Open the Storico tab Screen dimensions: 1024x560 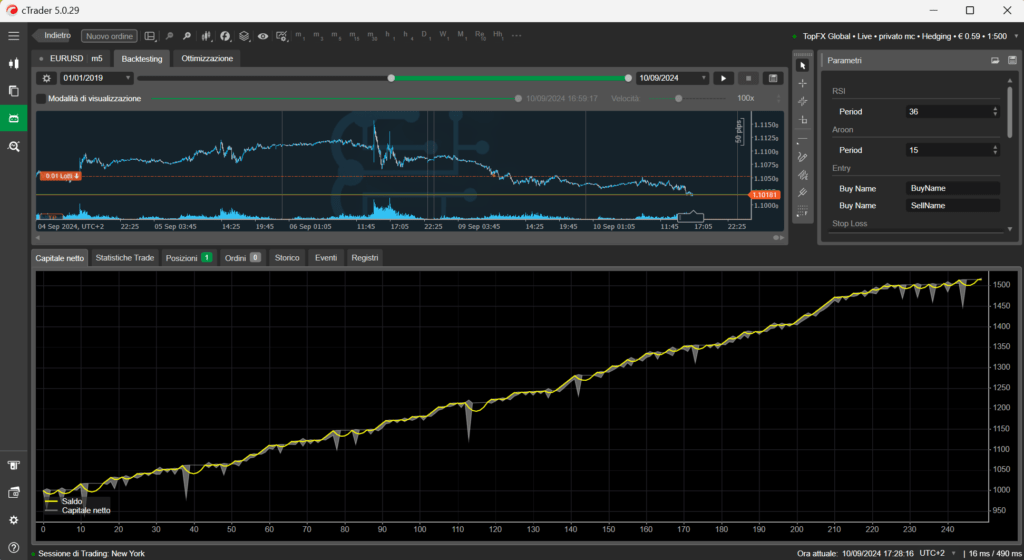pos(287,258)
